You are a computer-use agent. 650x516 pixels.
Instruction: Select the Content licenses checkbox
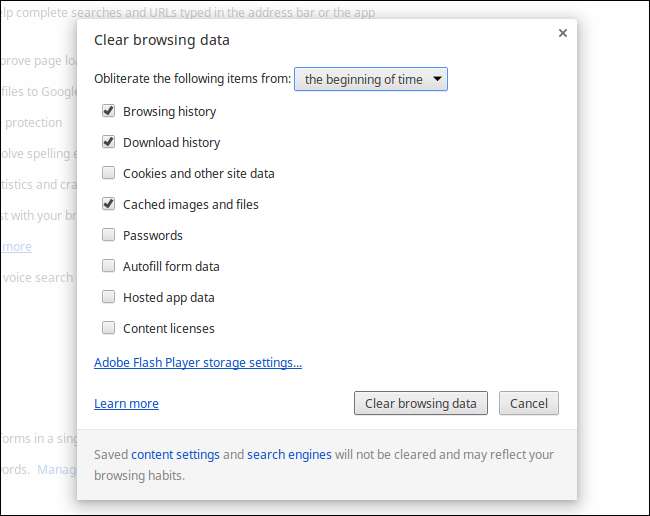click(x=108, y=328)
